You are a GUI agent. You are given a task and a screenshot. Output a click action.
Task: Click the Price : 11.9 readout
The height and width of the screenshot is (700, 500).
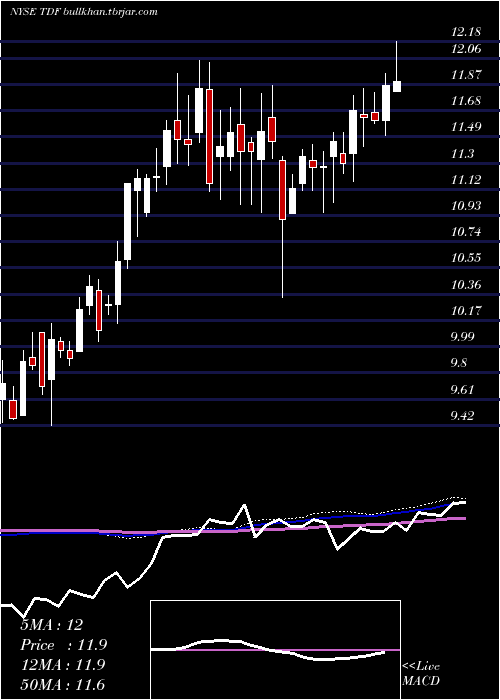pyautogui.click(x=64, y=645)
